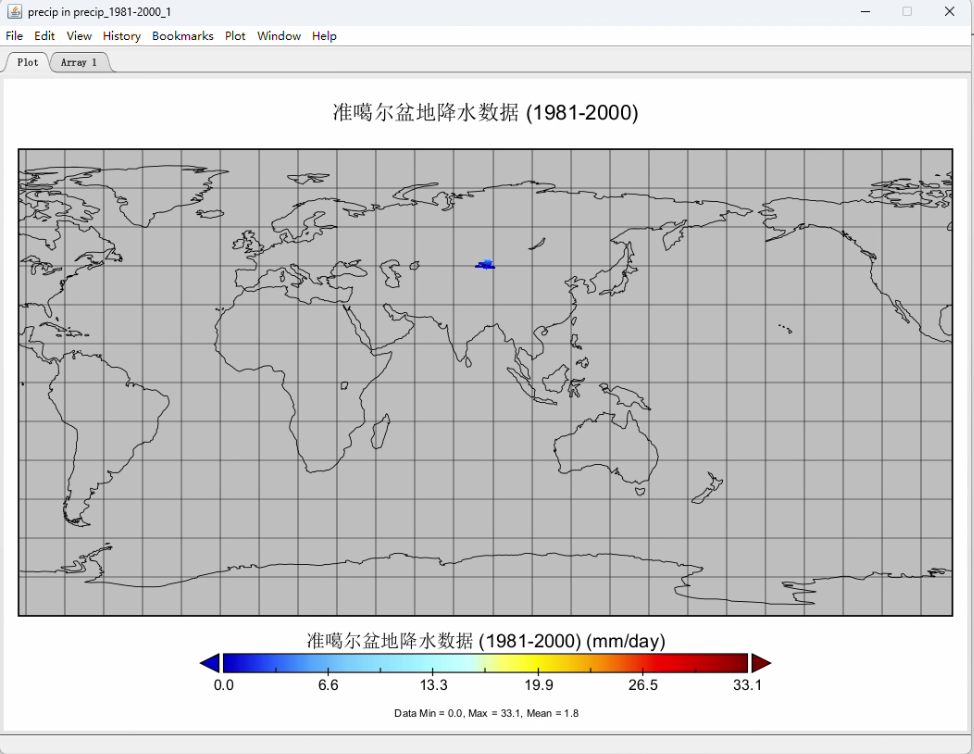Screen dimensions: 974x754
Task: Minimize the precip window
Action: [x=865, y=12]
